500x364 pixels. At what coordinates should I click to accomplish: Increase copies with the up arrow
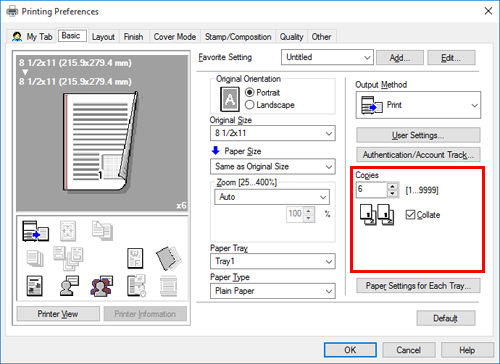[x=393, y=186]
